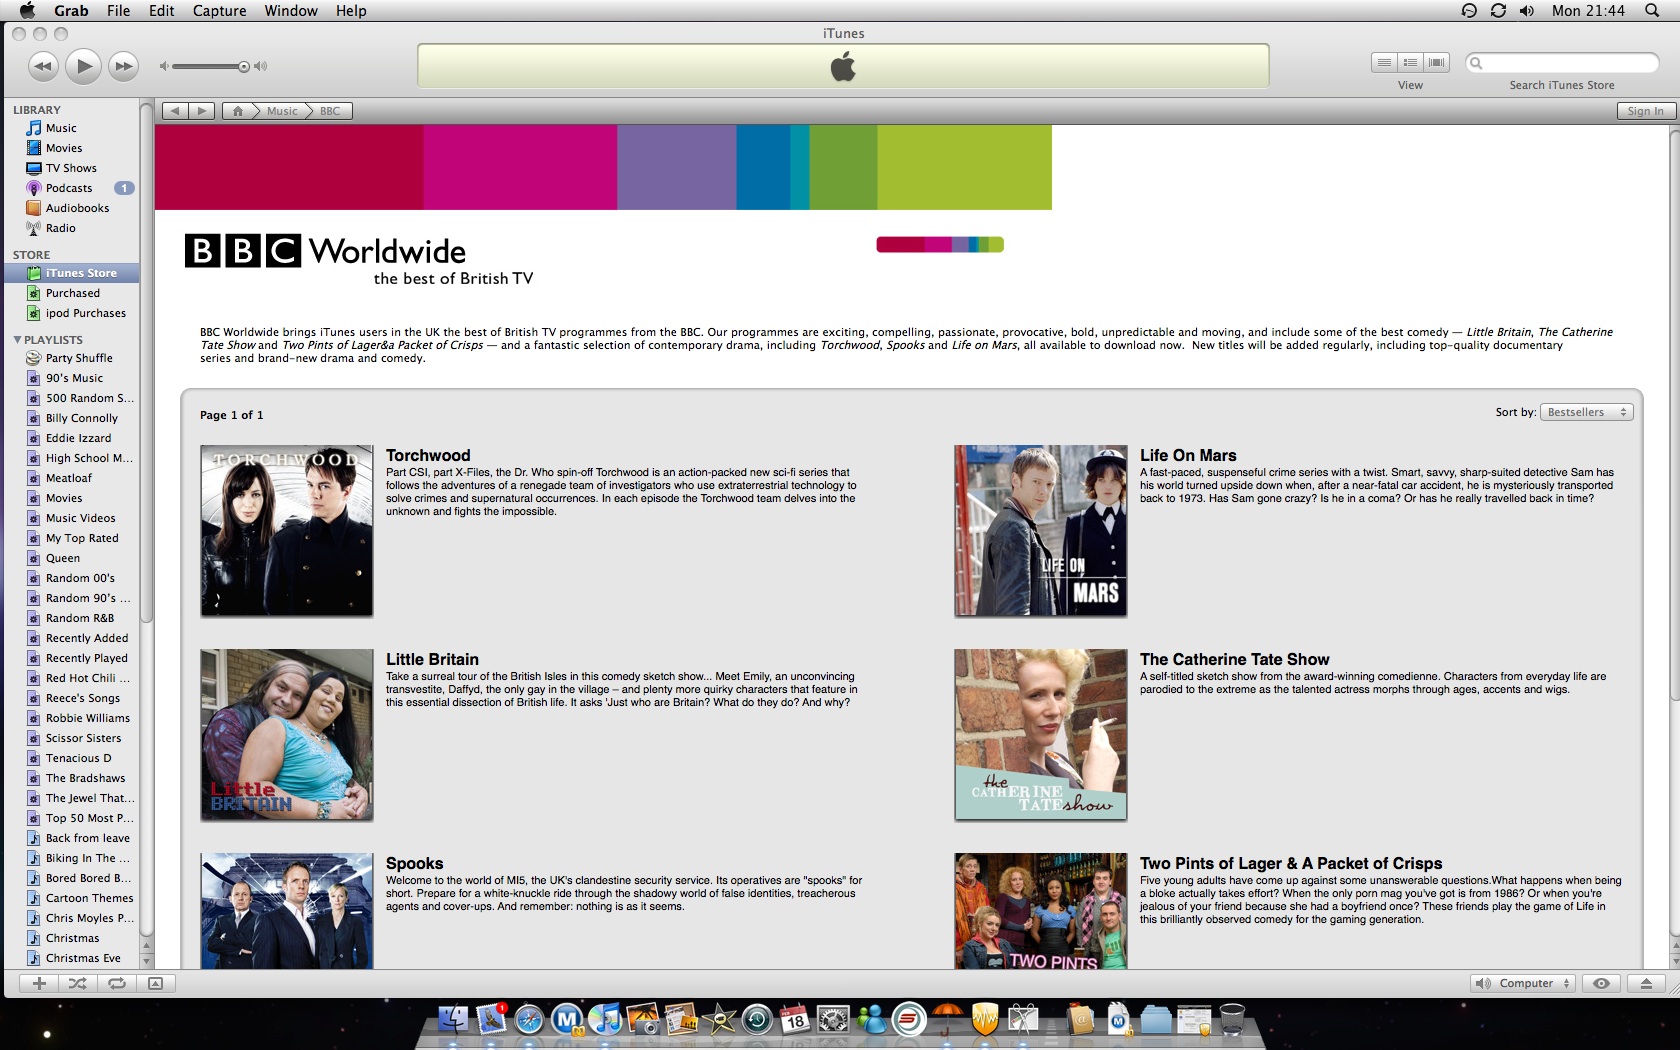The image size is (1680, 1050).
Task: Click add playlist plus button
Action: pos(39,983)
